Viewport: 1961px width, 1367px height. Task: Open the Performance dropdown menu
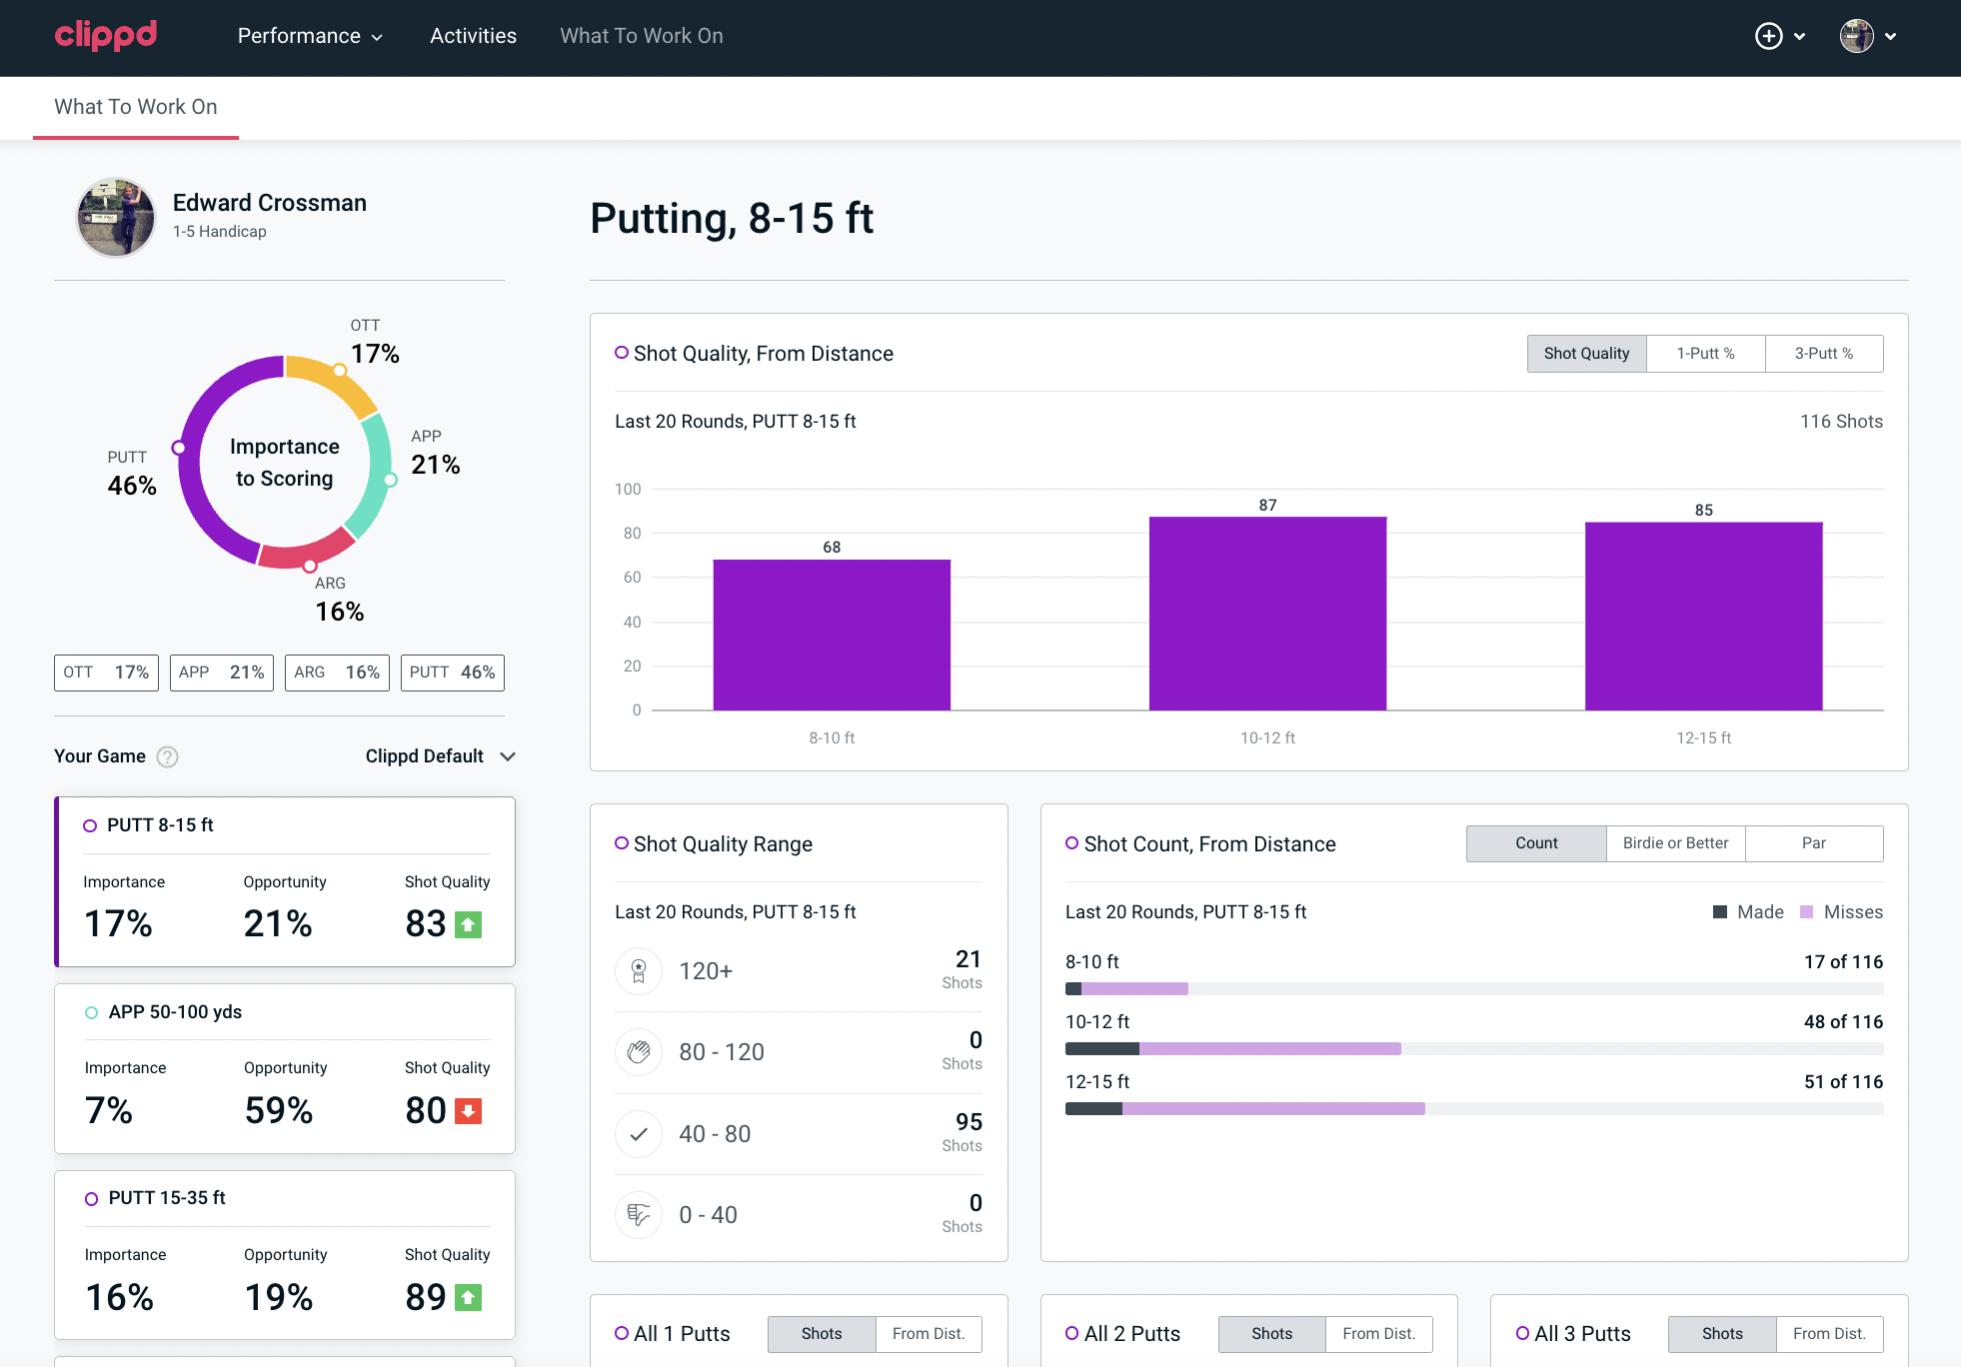310,36
